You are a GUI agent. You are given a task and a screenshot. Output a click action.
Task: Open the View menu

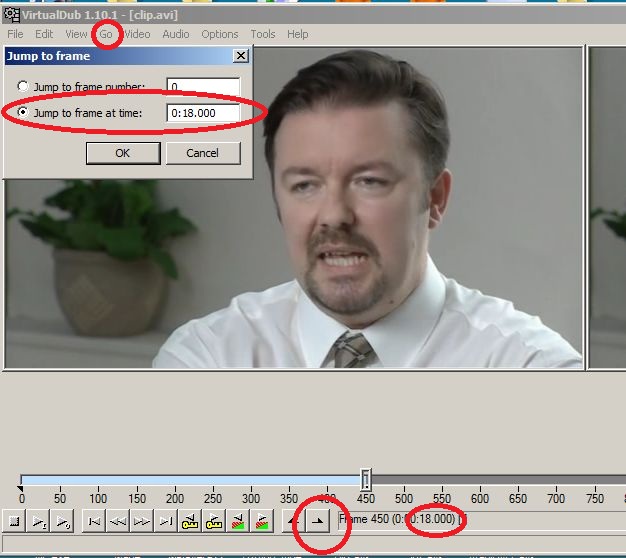point(76,34)
